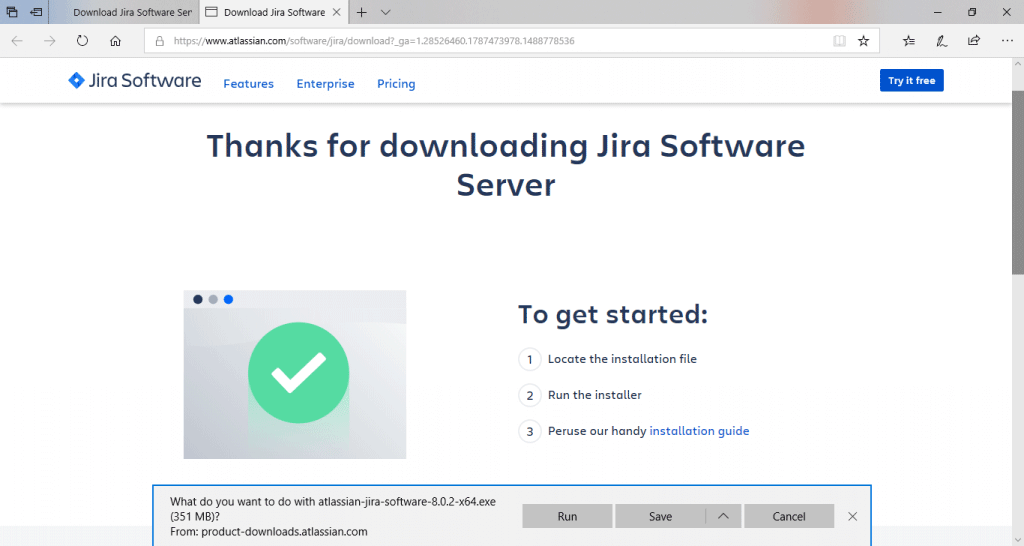The width and height of the screenshot is (1024, 546).
Task: Close the active Download Jira Software tab
Action: (336, 12)
